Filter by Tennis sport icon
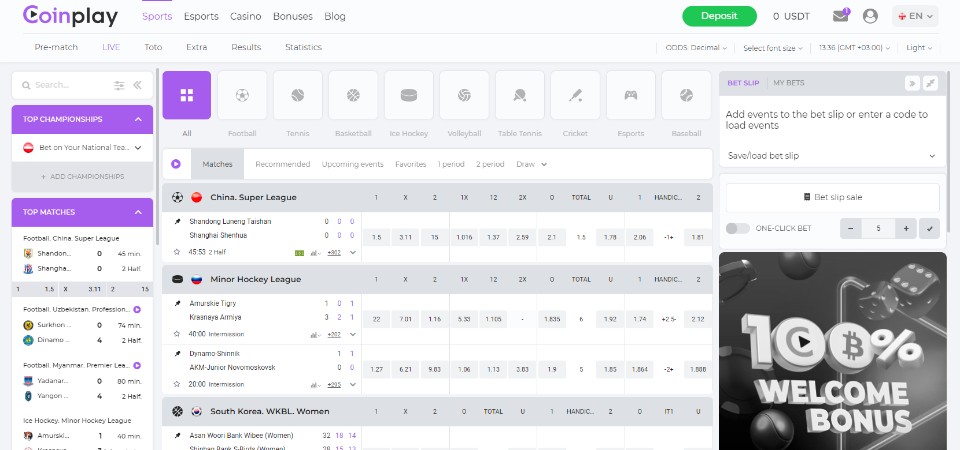This screenshot has height=450, width=960. 298,95
